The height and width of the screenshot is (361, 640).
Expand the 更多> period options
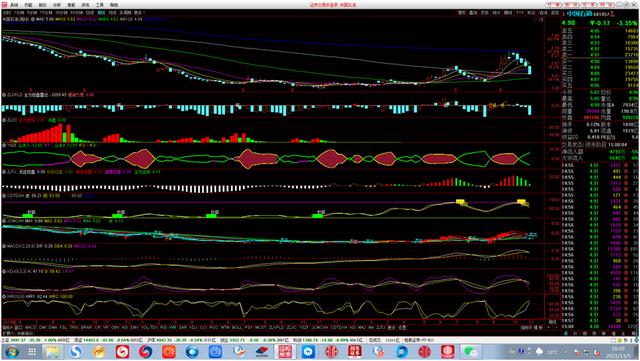(x=140, y=13)
